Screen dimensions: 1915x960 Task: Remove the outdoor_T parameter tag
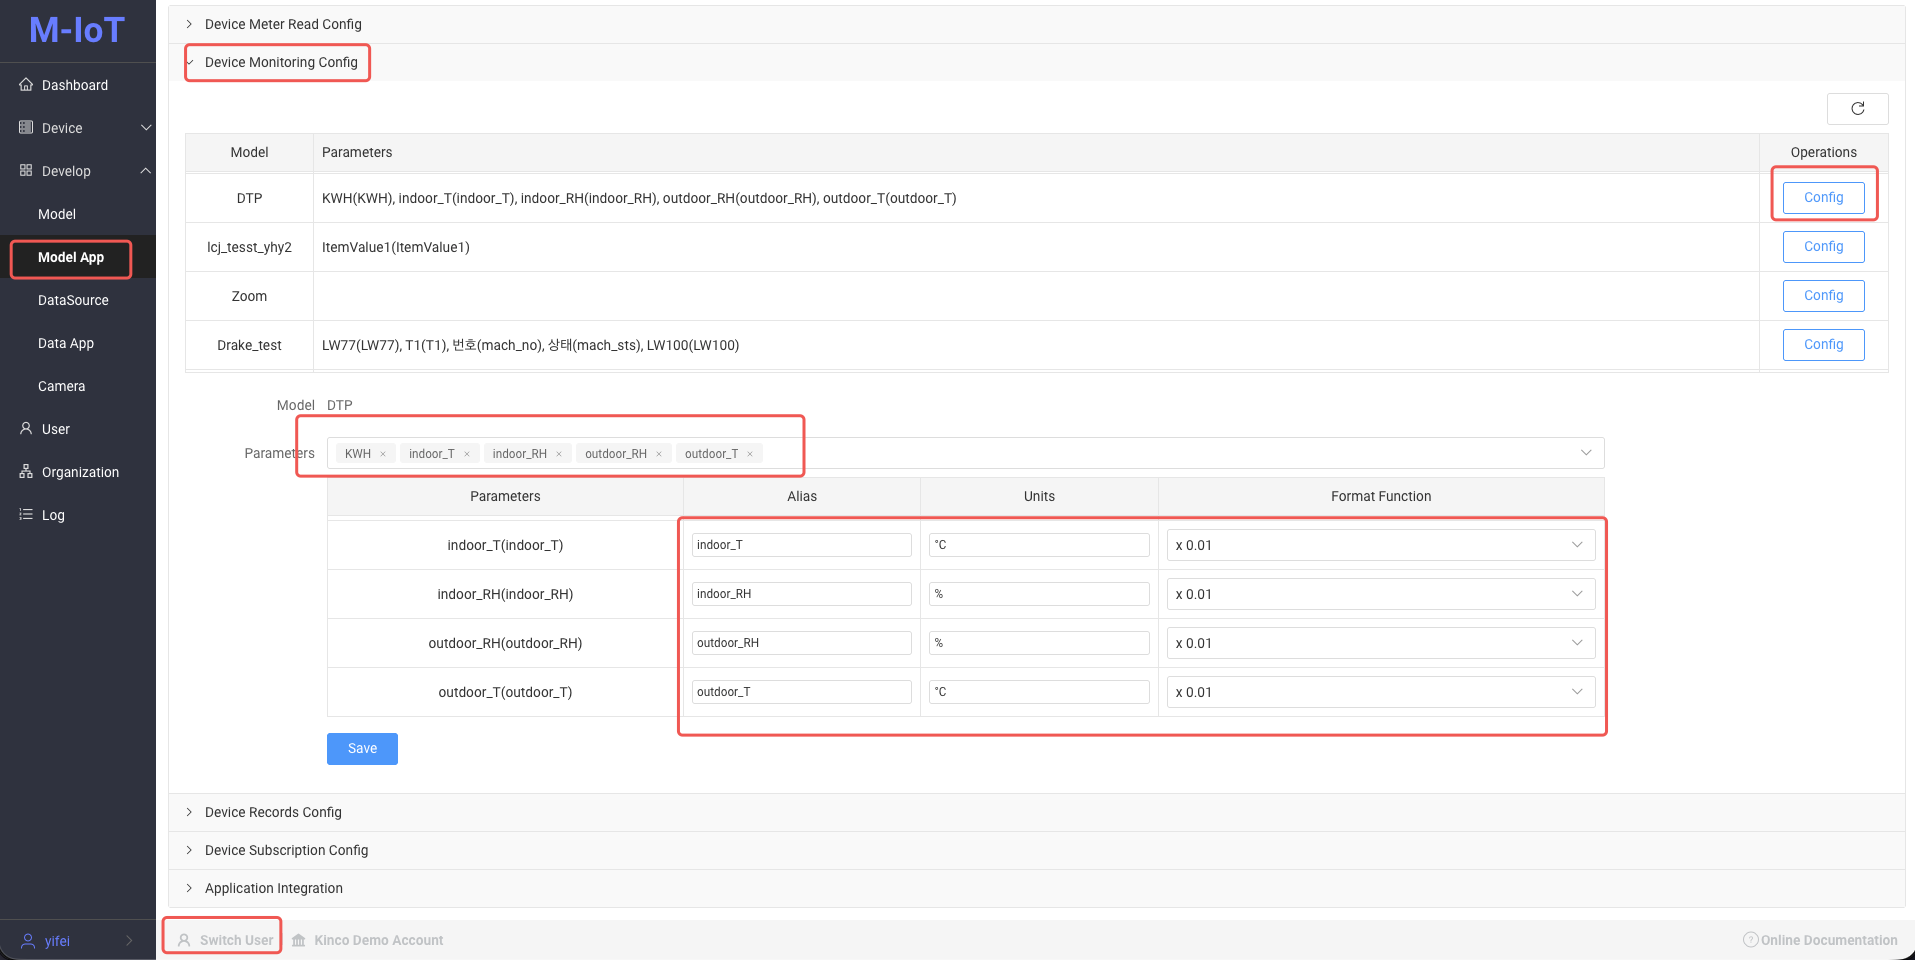(x=750, y=454)
